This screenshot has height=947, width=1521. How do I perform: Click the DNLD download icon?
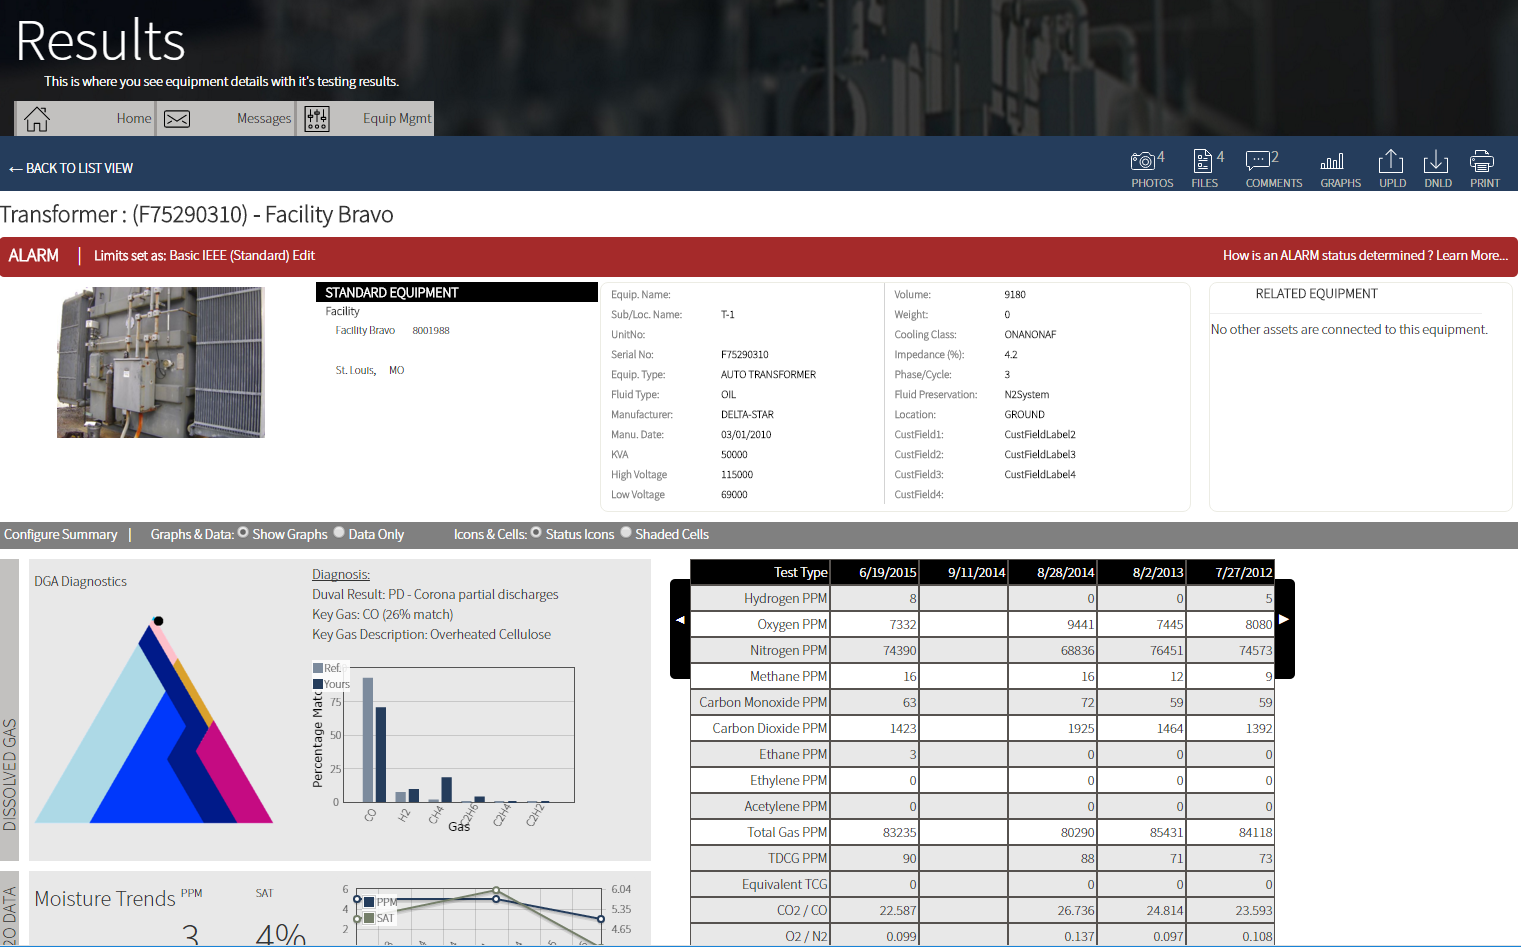[x=1437, y=165]
